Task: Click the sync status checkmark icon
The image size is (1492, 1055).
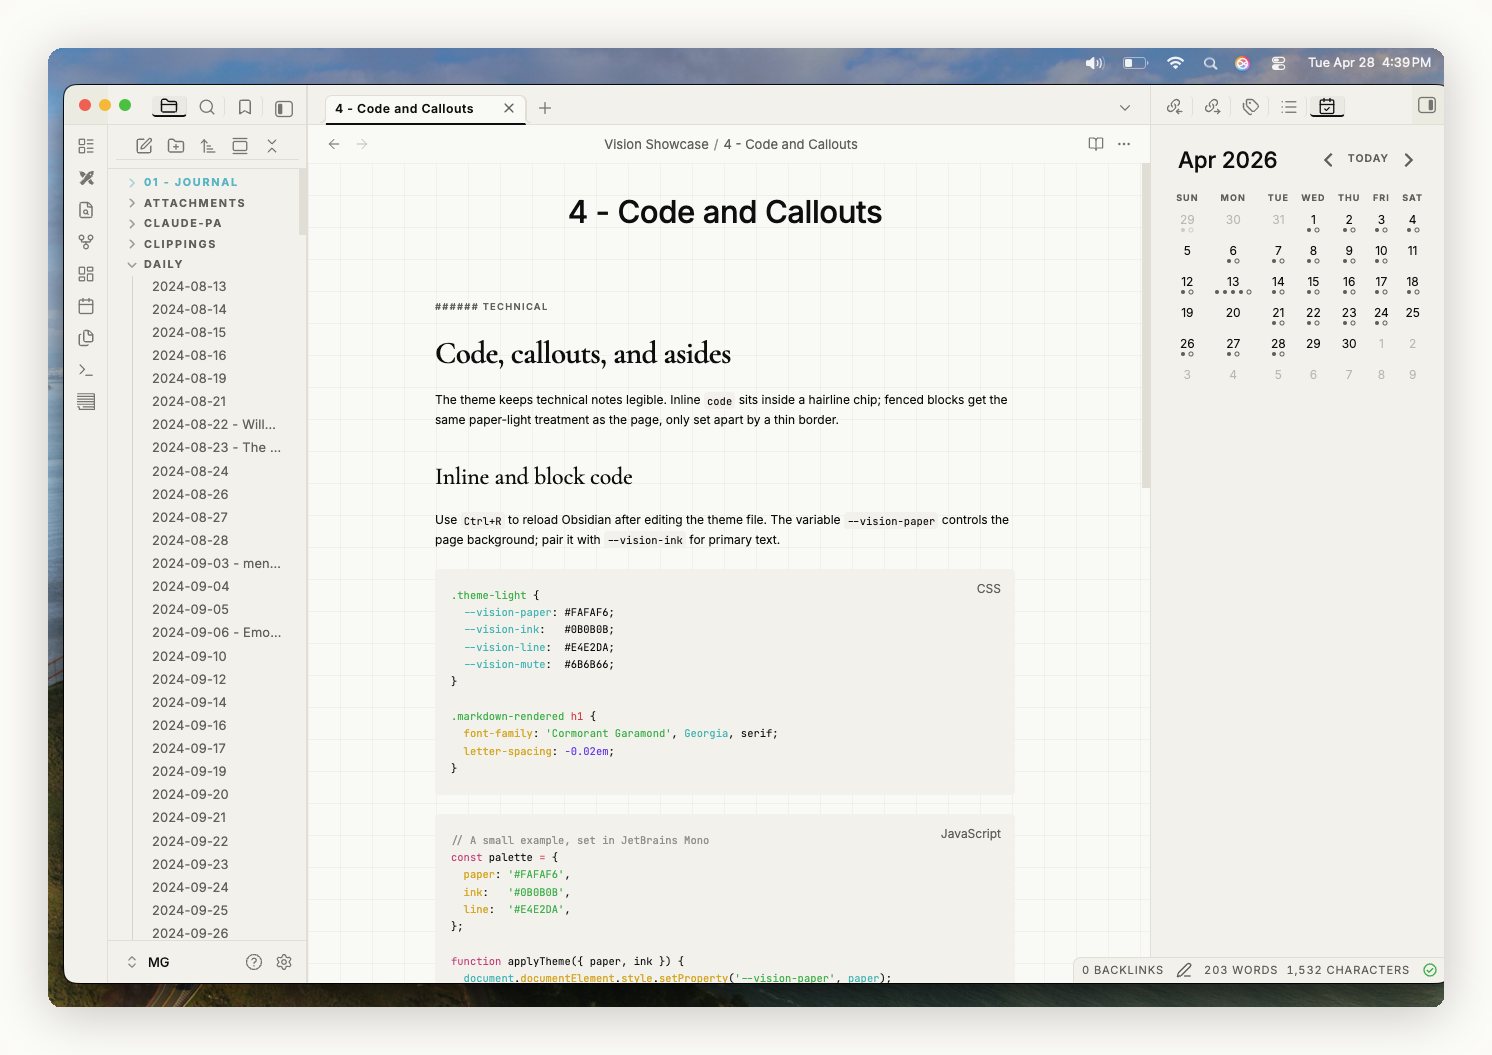Action: (x=1430, y=970)
